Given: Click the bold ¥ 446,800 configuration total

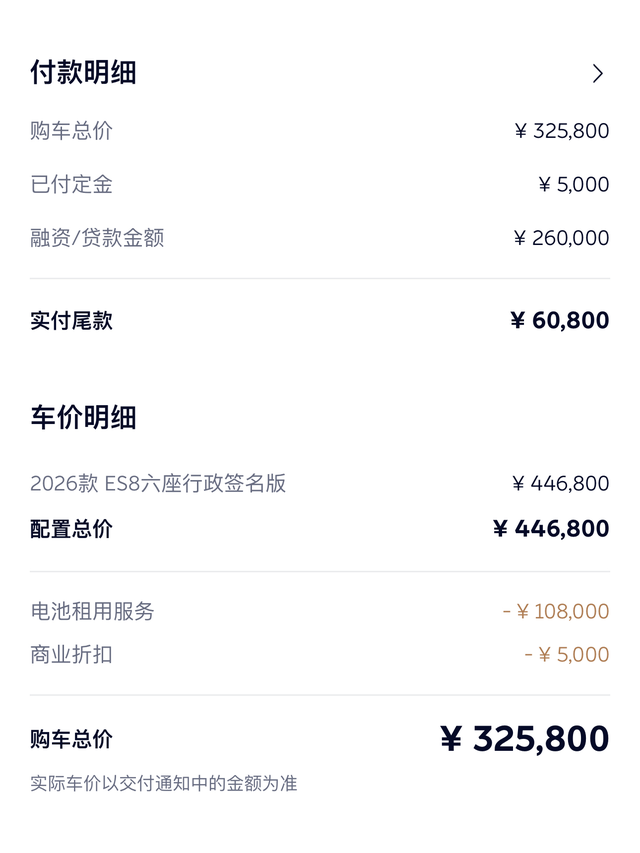Looking at the screenshot, I should click(551, 529).
